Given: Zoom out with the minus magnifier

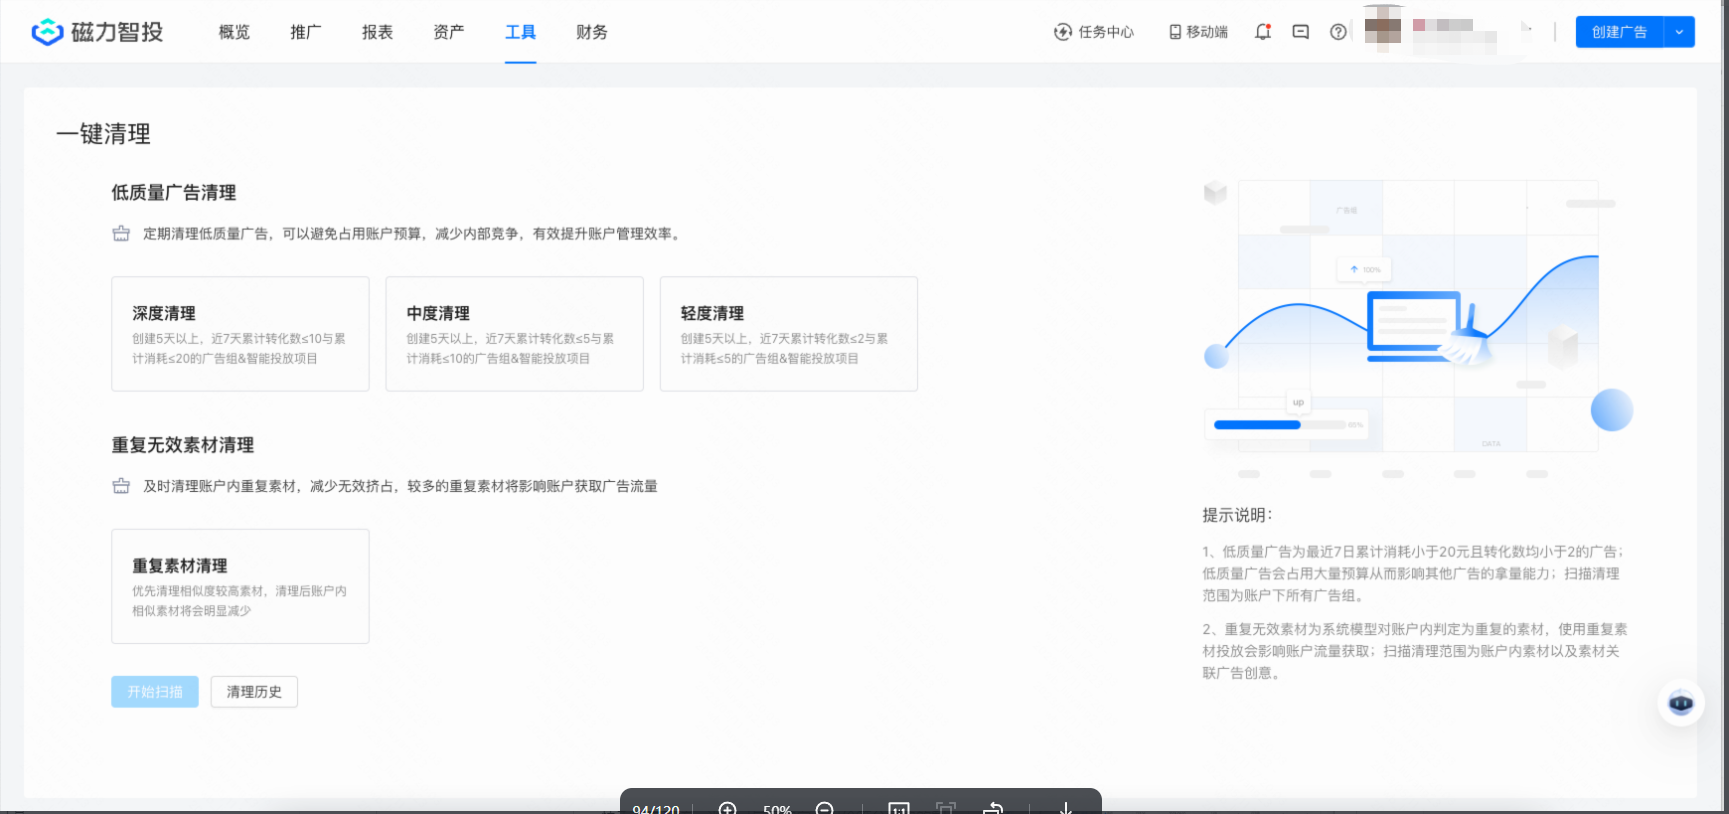Looking at the screenshot, I should (x=825, y=808).
